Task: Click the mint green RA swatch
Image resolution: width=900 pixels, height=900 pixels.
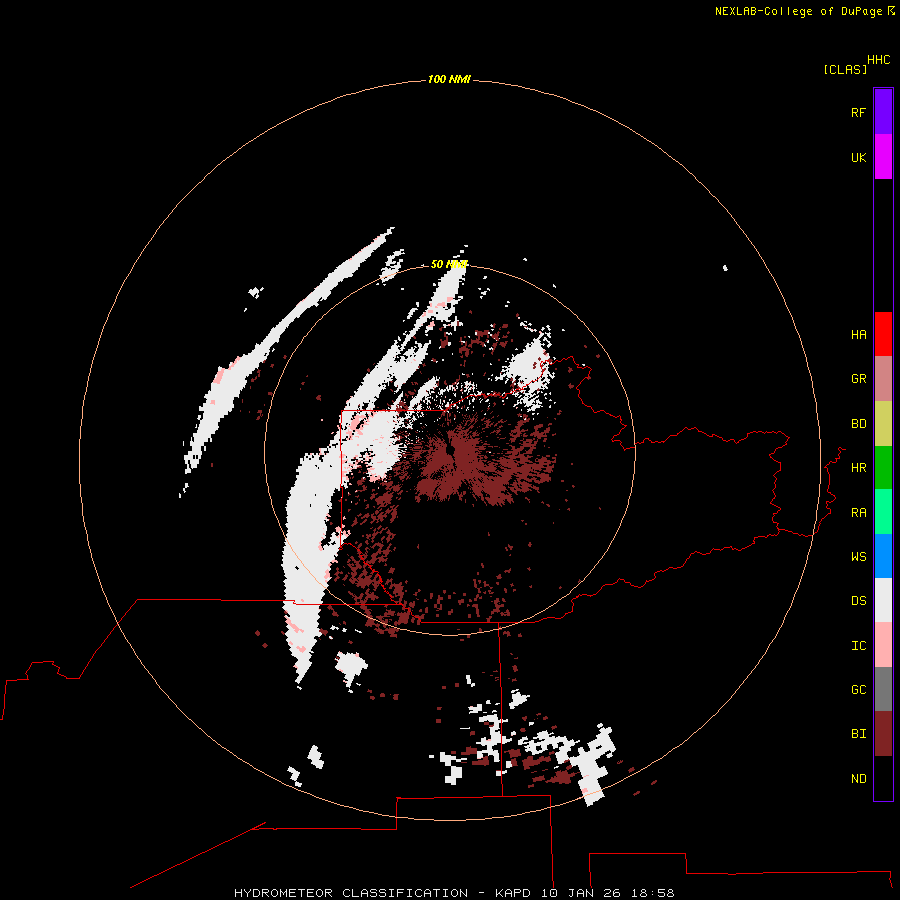Action: point(883,512)
